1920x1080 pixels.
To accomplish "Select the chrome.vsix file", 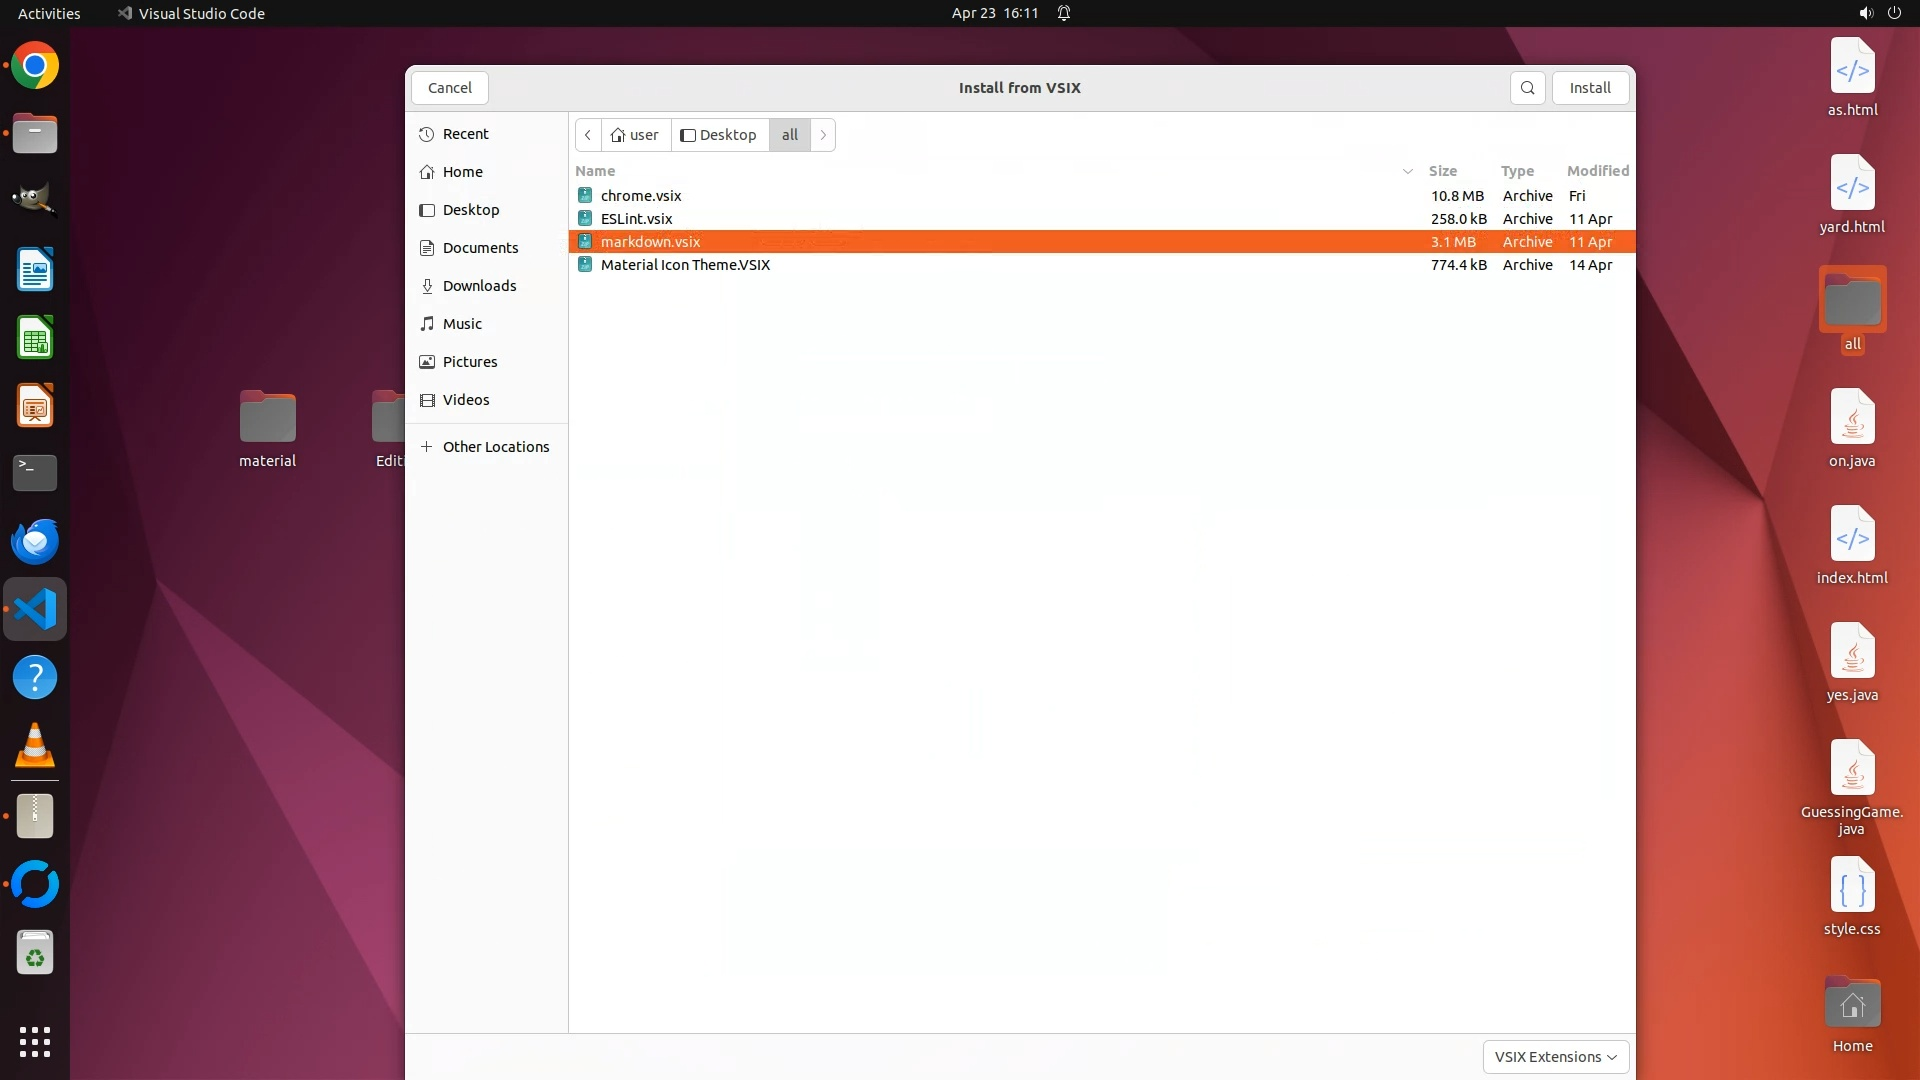I will [641, 196].
